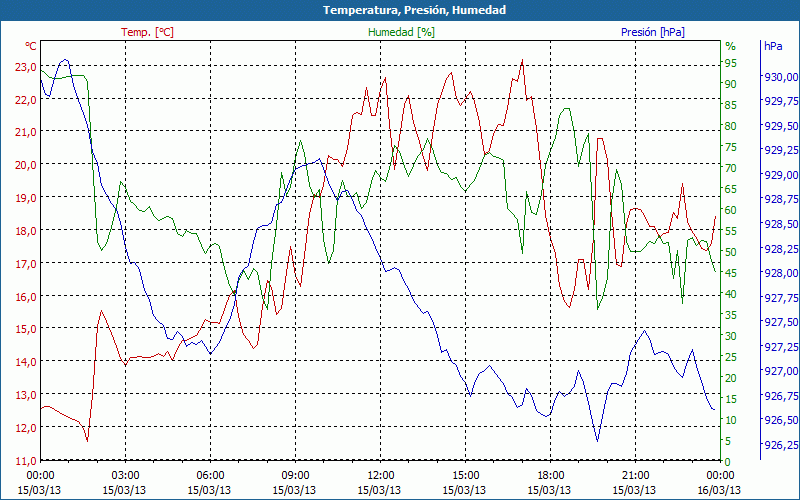
Task: Click pressure axis value 926,75
Action: 780,395
